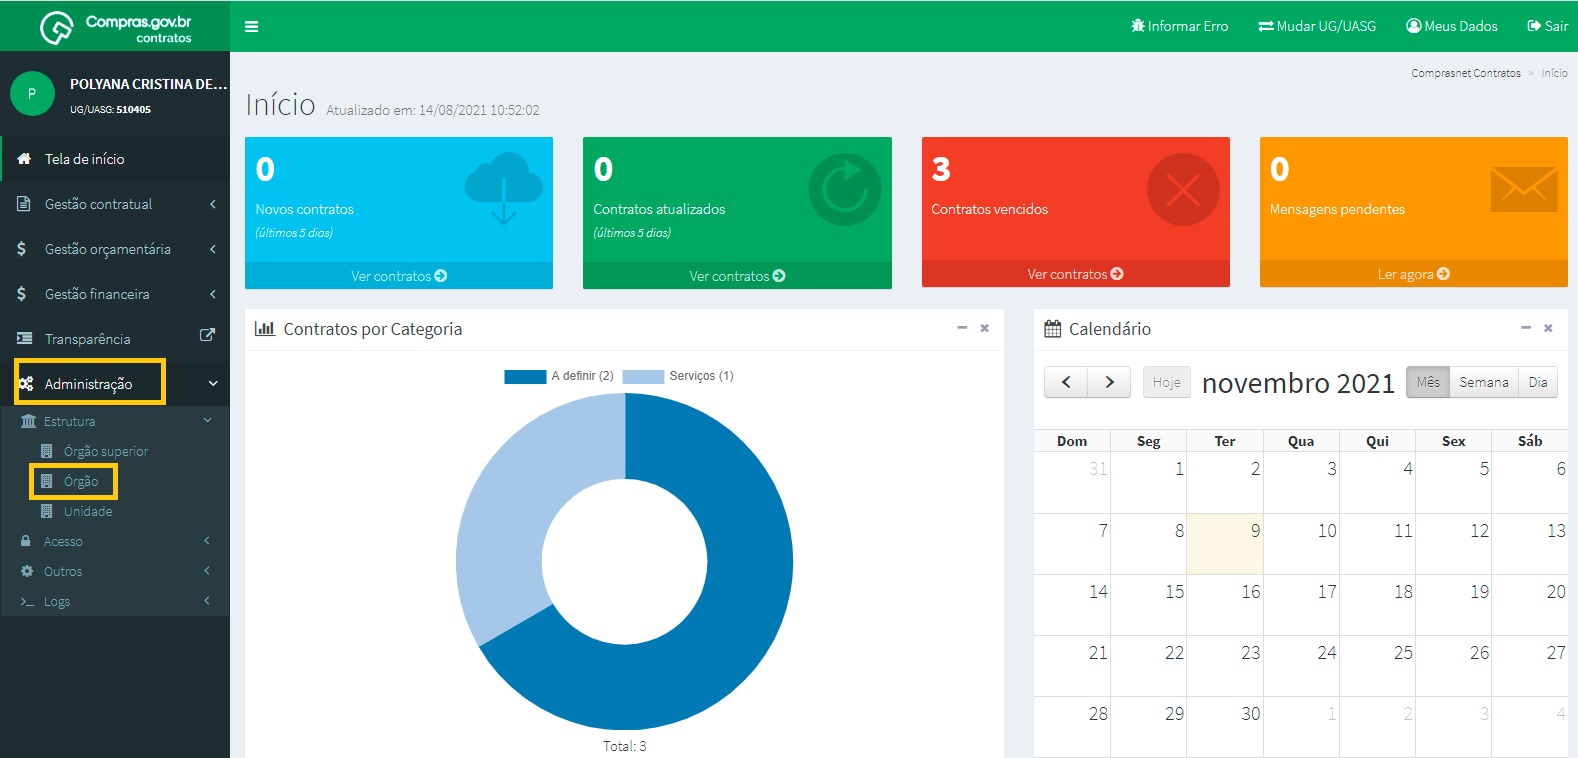The width and height of the screenshot is (1578, 758).
Task: Switch calendar to Semana view
Action: pyautogui.click(x=1484, y=382)
